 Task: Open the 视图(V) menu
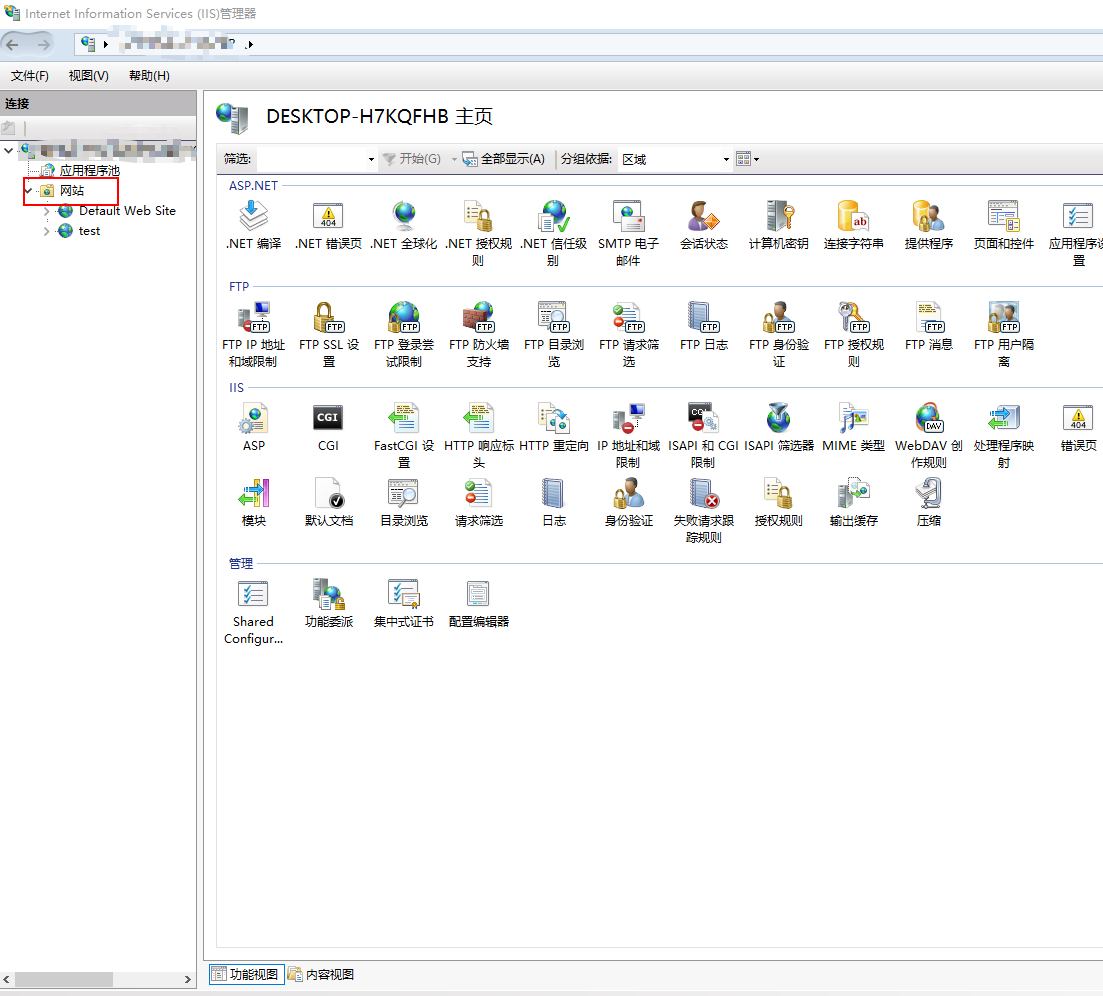[89, 76]
